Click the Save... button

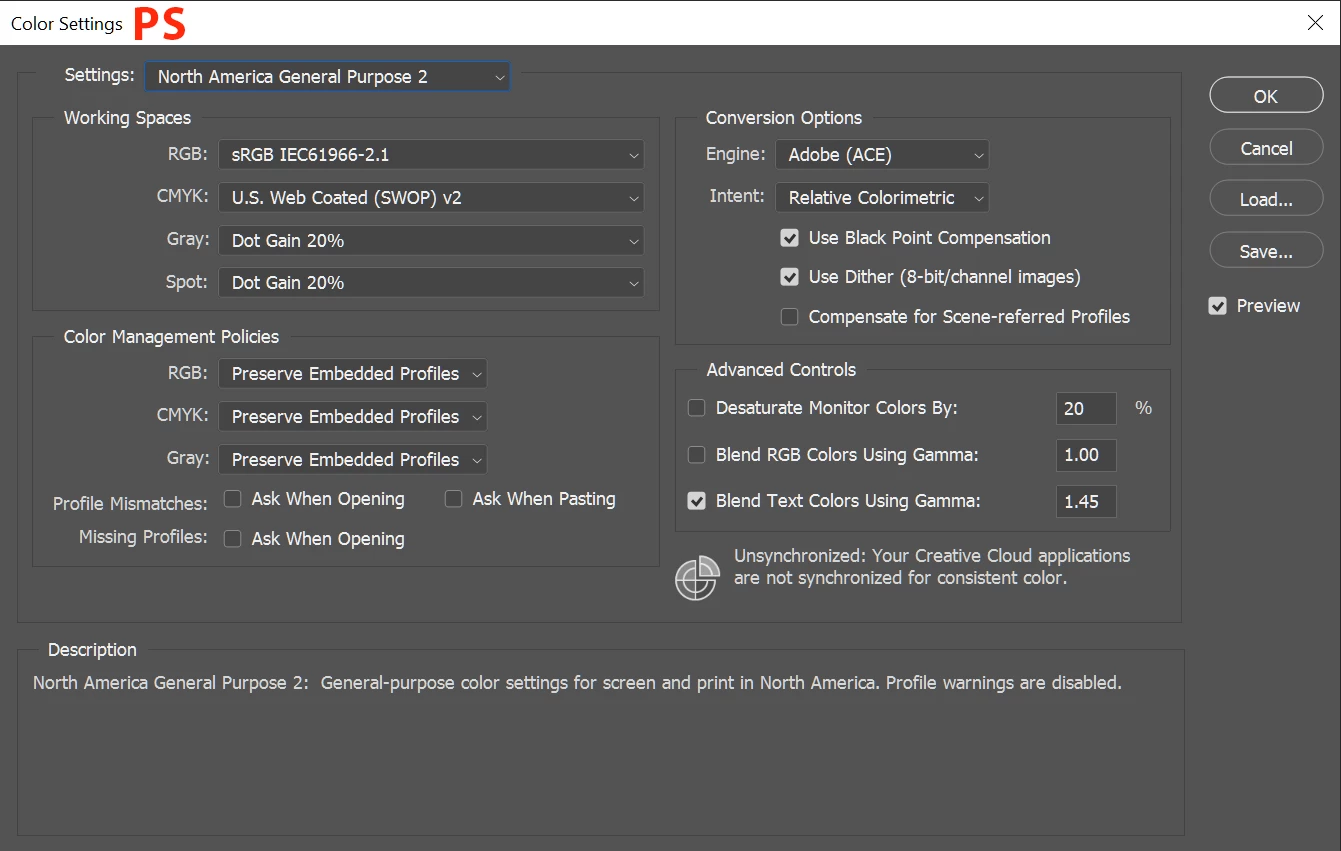[1266, 252]
